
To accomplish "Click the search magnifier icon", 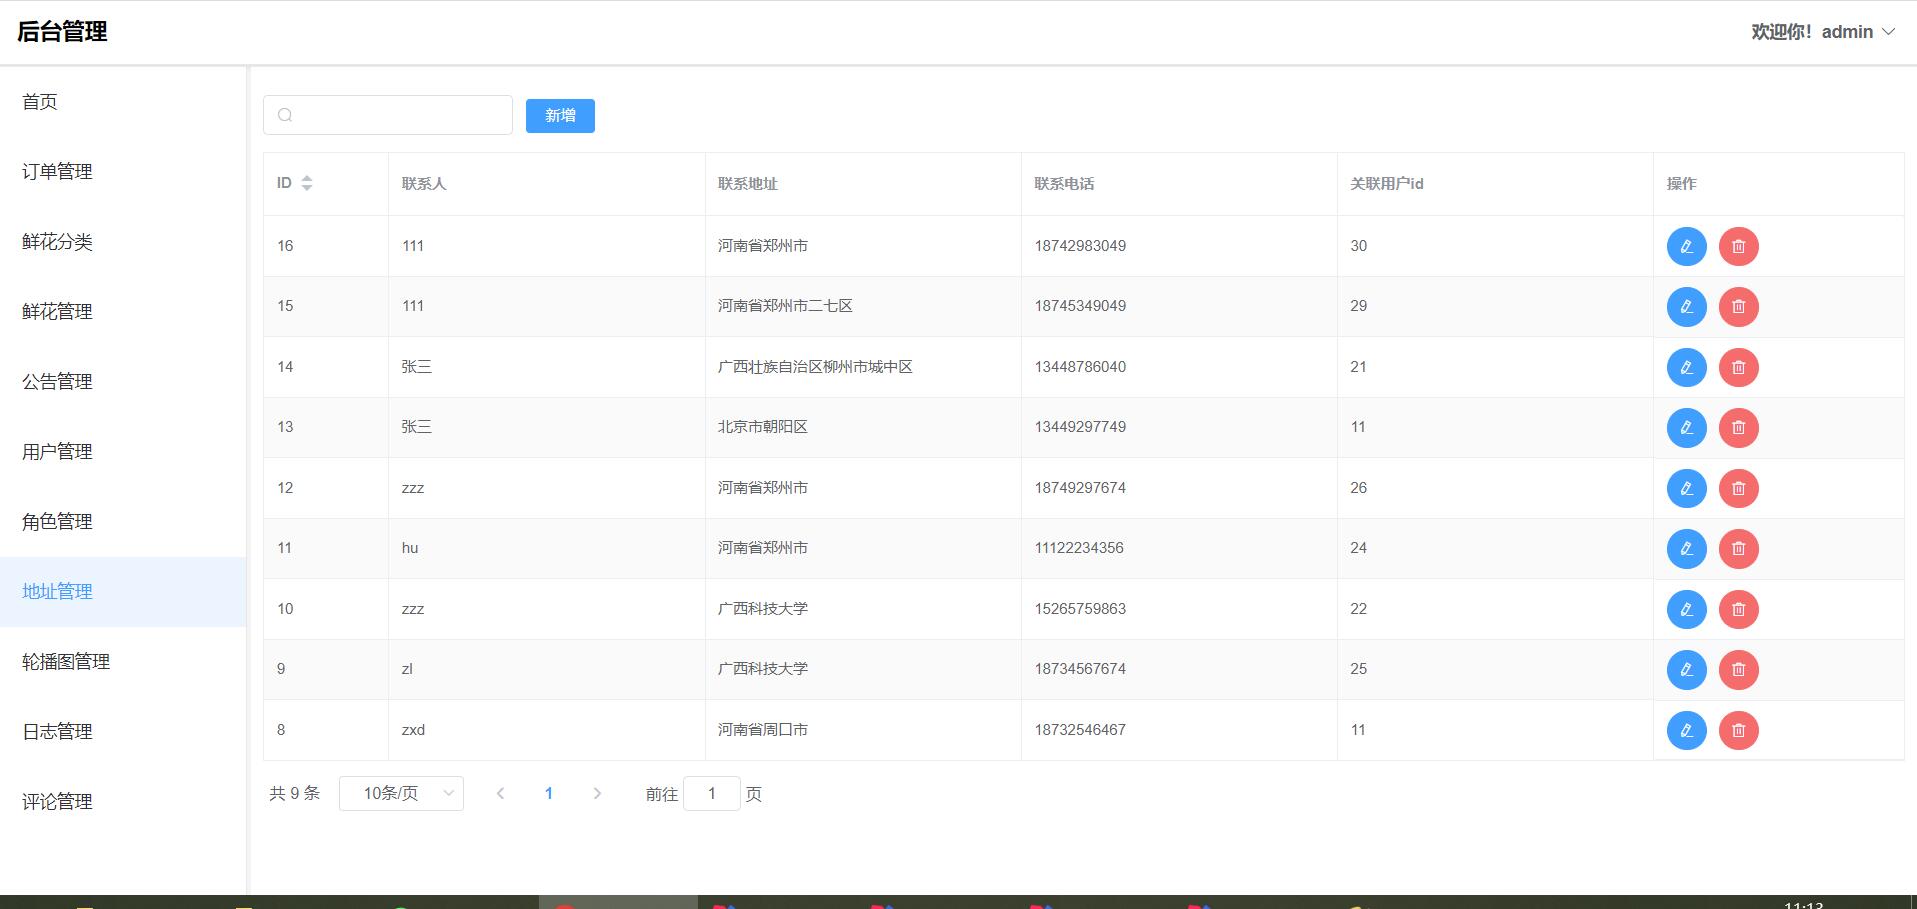I will [285, 115].
